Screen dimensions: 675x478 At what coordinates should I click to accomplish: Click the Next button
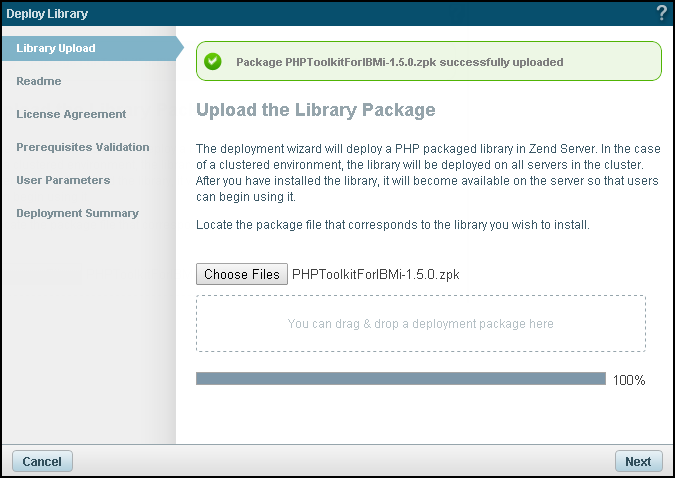638,461
